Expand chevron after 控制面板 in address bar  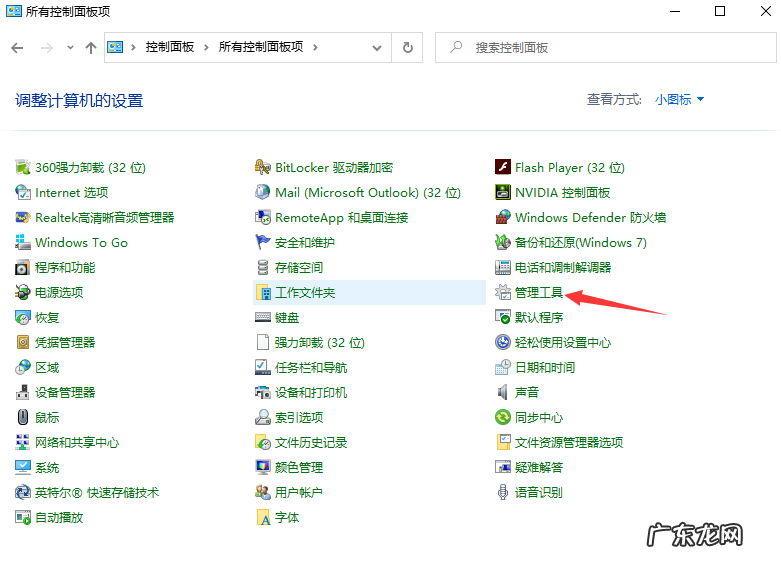[x=206, y=47]
